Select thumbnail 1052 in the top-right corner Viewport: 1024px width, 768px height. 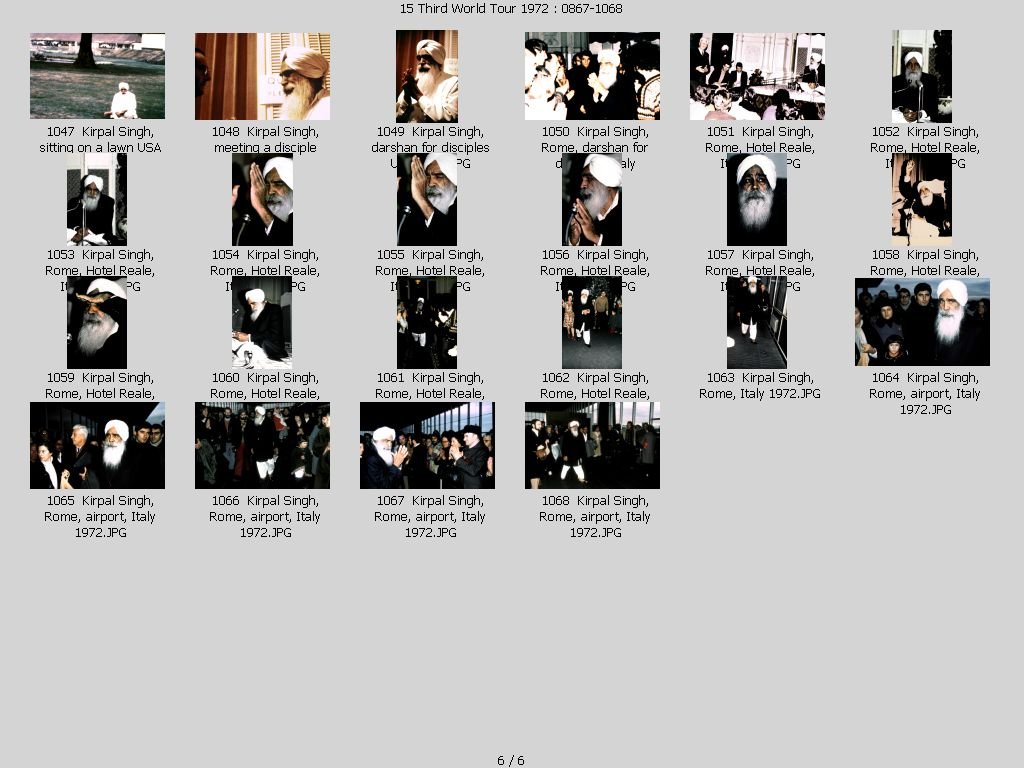(921, 76)
